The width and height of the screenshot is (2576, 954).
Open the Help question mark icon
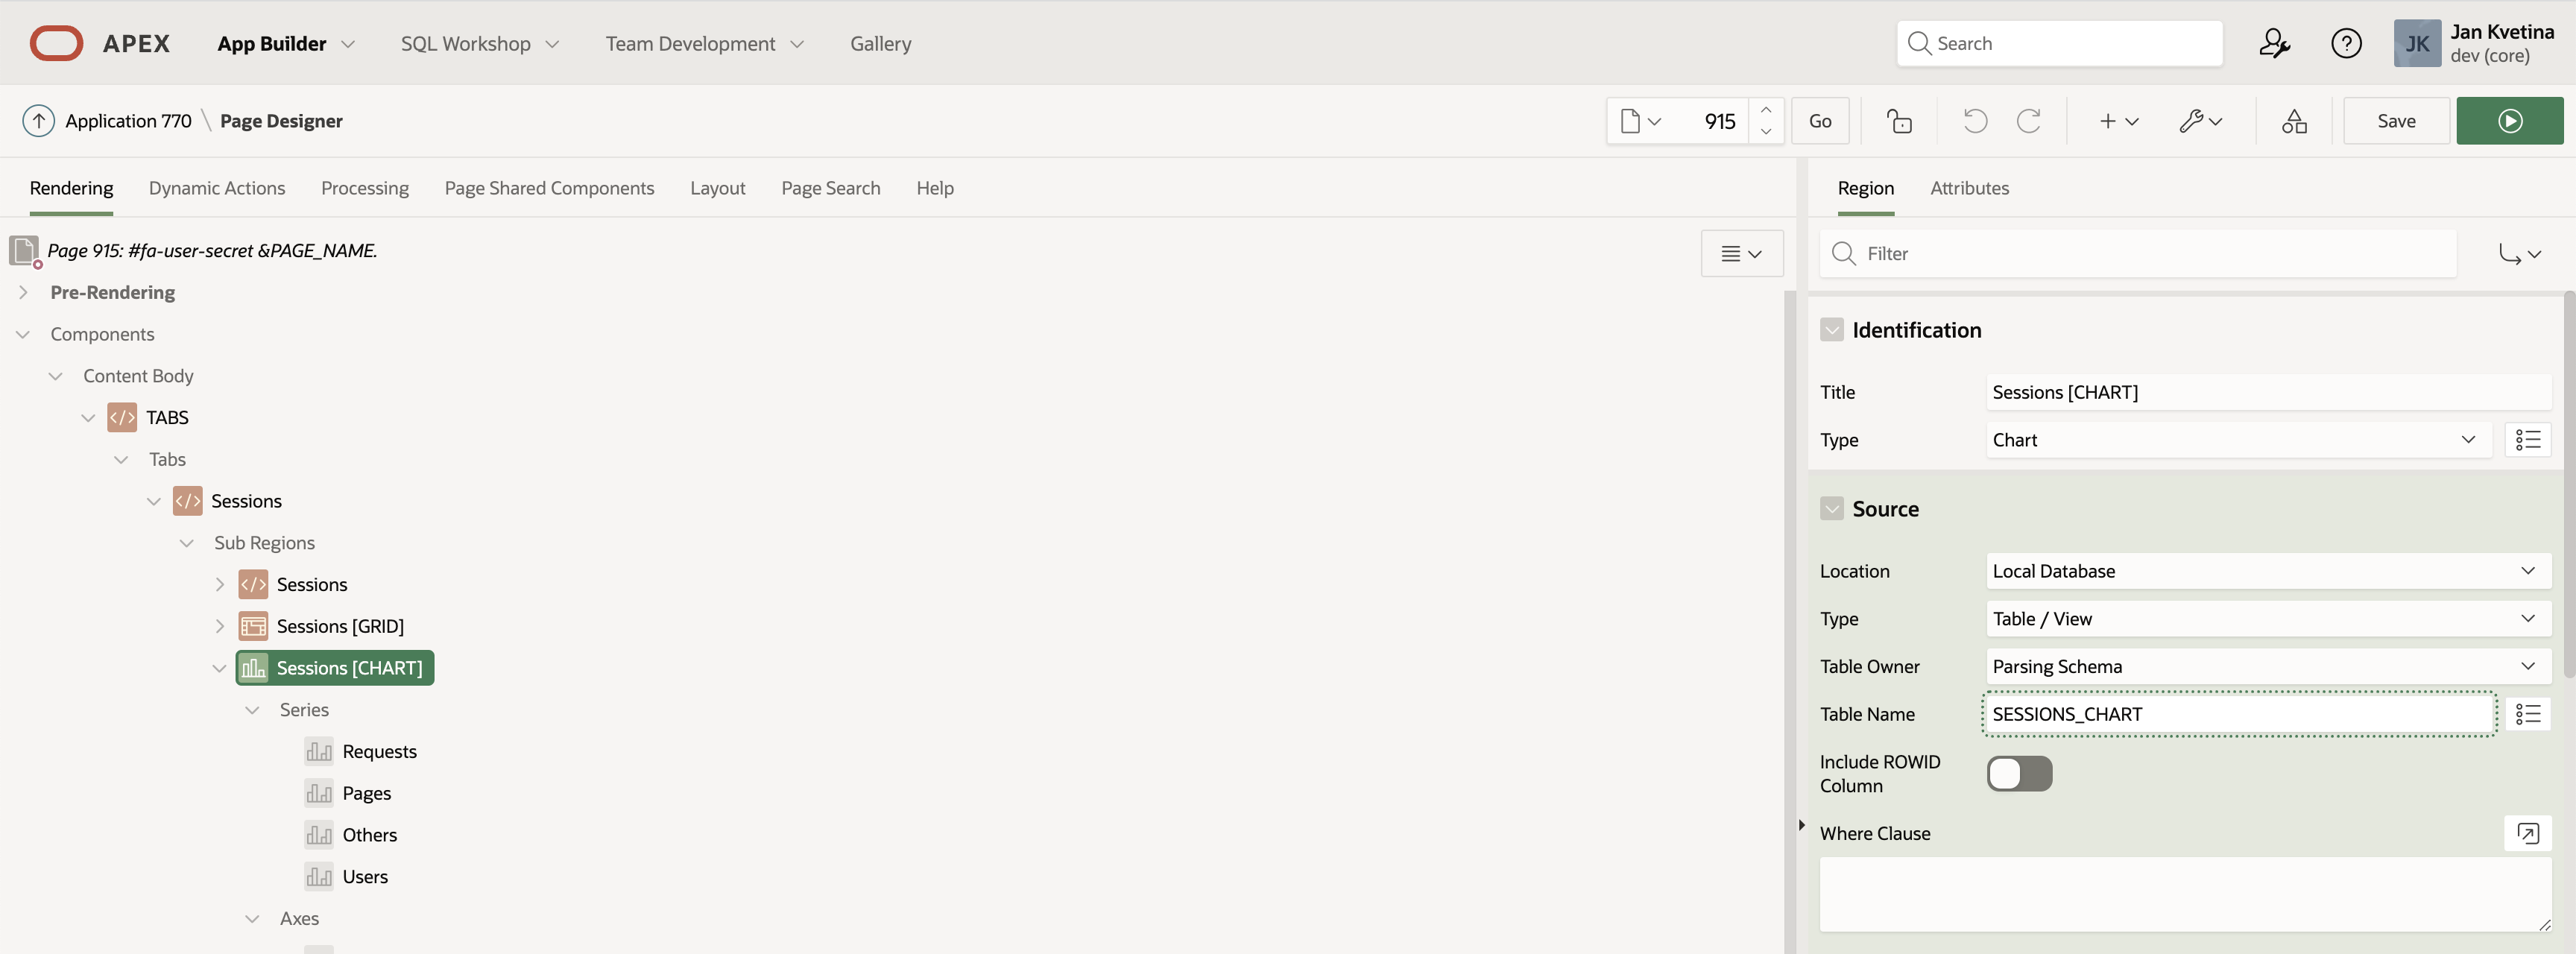click(2345, 43)
